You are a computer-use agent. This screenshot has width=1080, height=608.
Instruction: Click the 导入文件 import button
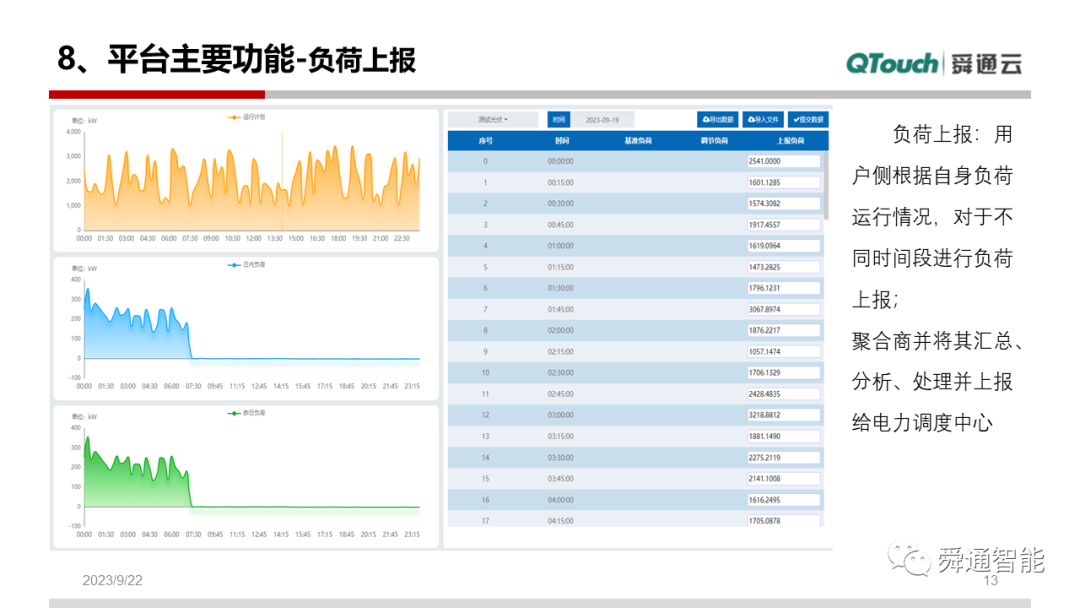(x=763, y=120)
